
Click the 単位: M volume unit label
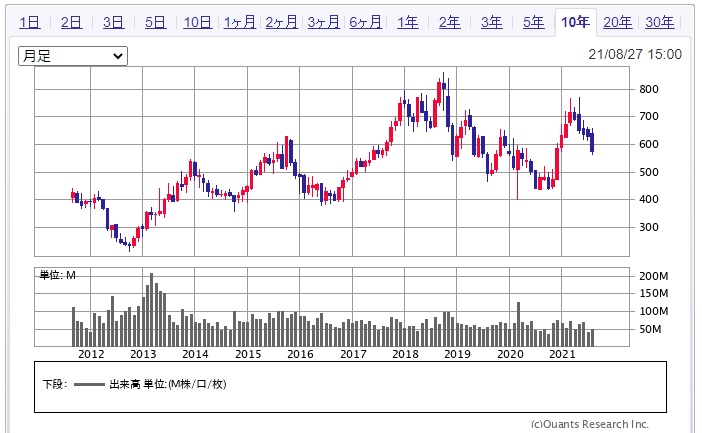tap(57, 275)
